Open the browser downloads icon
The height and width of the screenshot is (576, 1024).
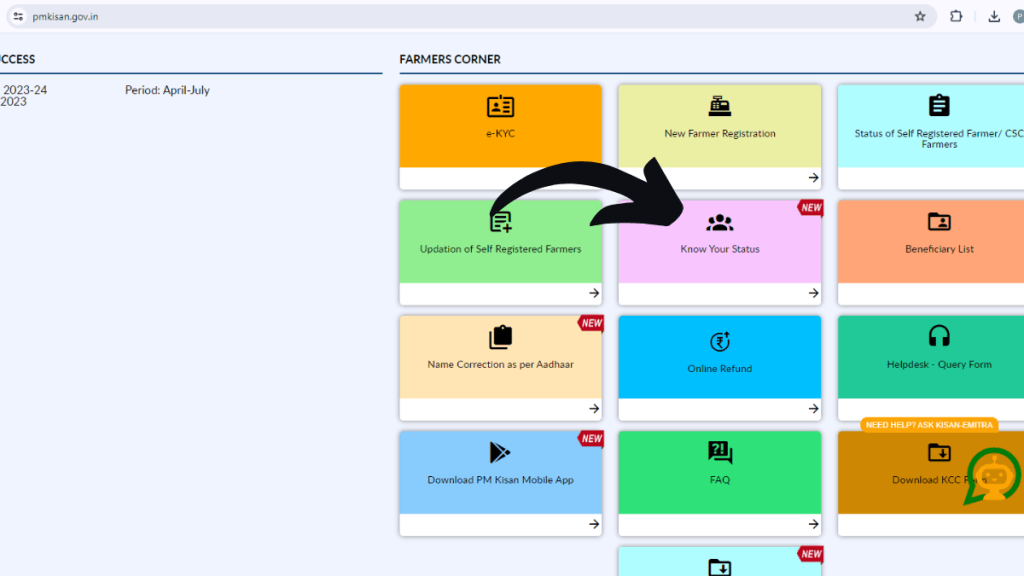click(994, 16)
